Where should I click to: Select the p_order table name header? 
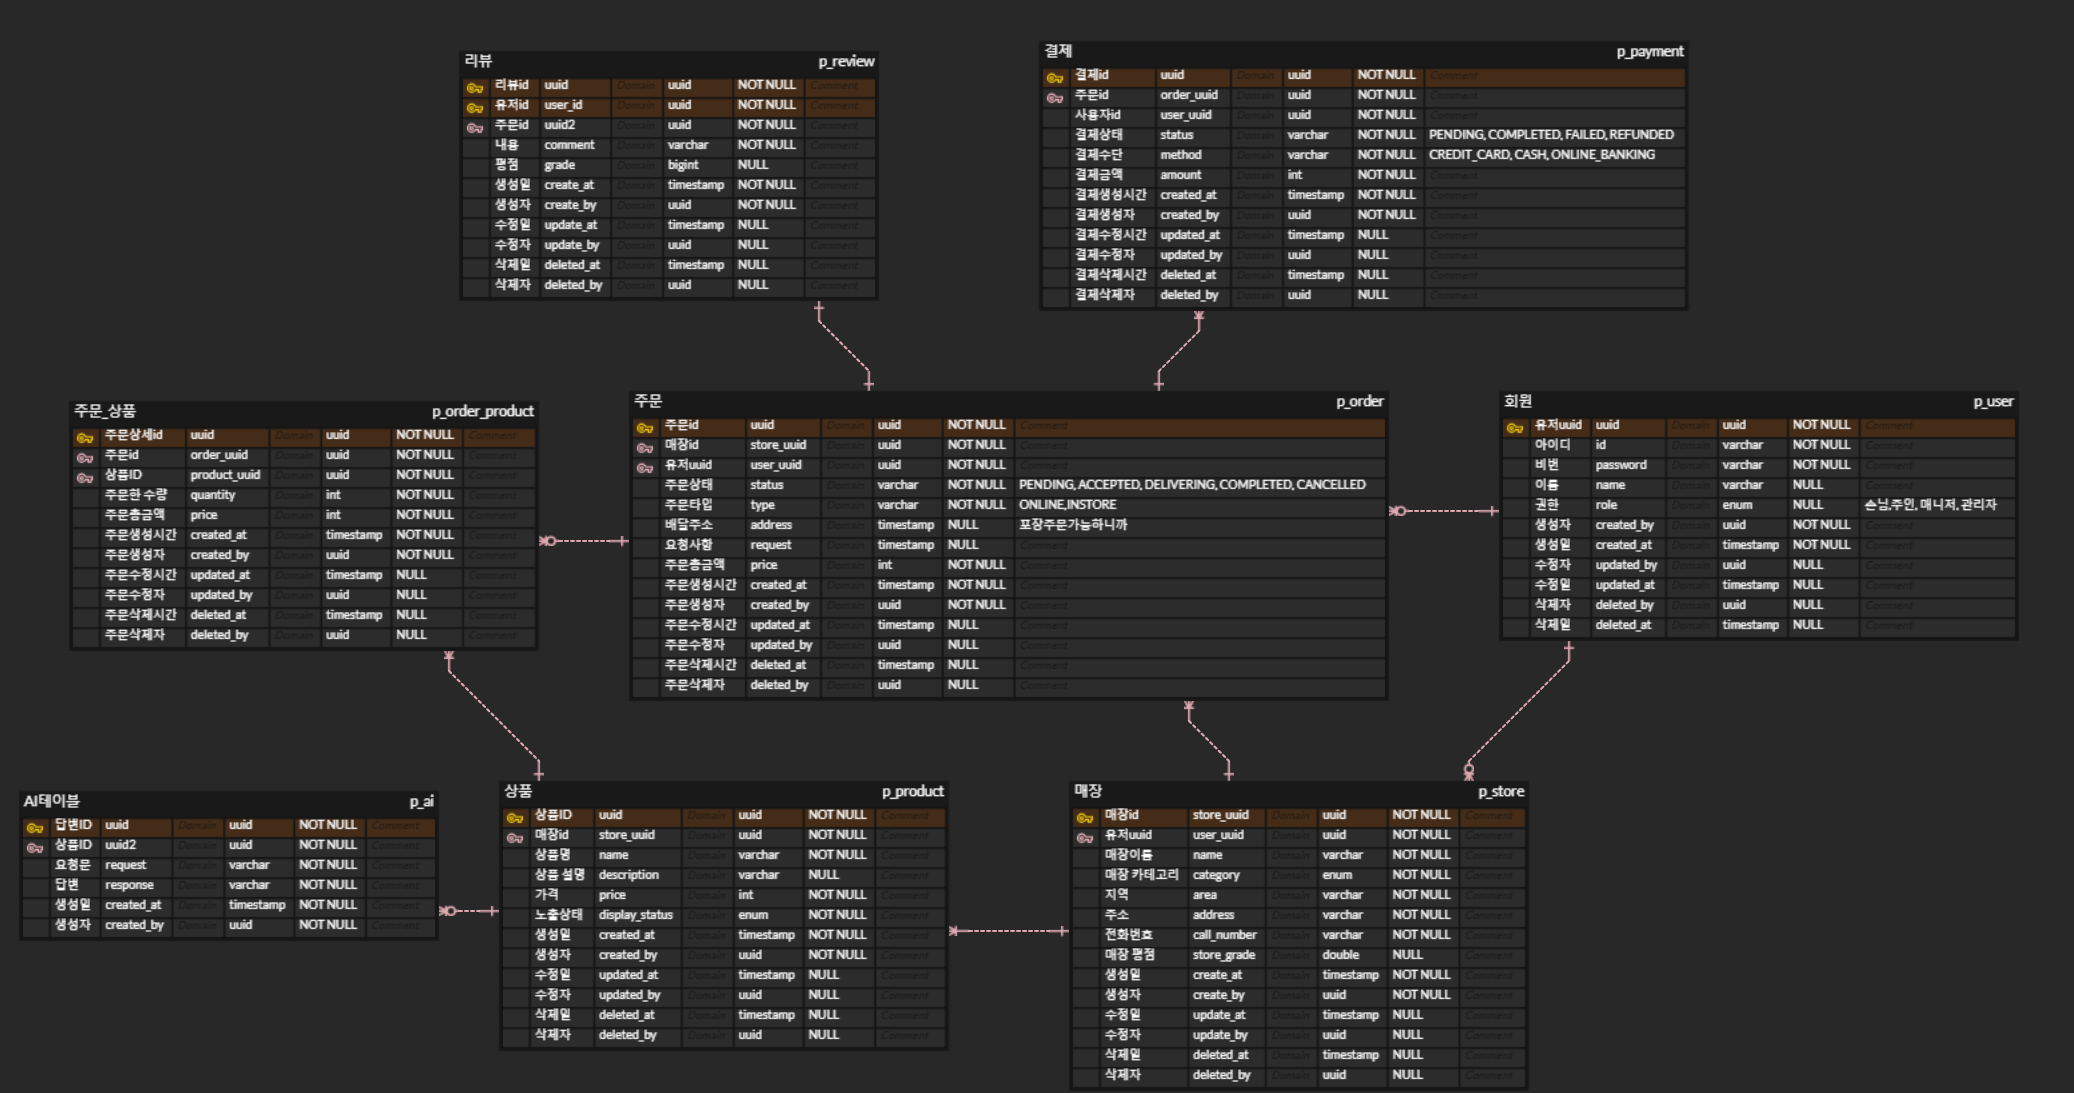pos(1359,401)
